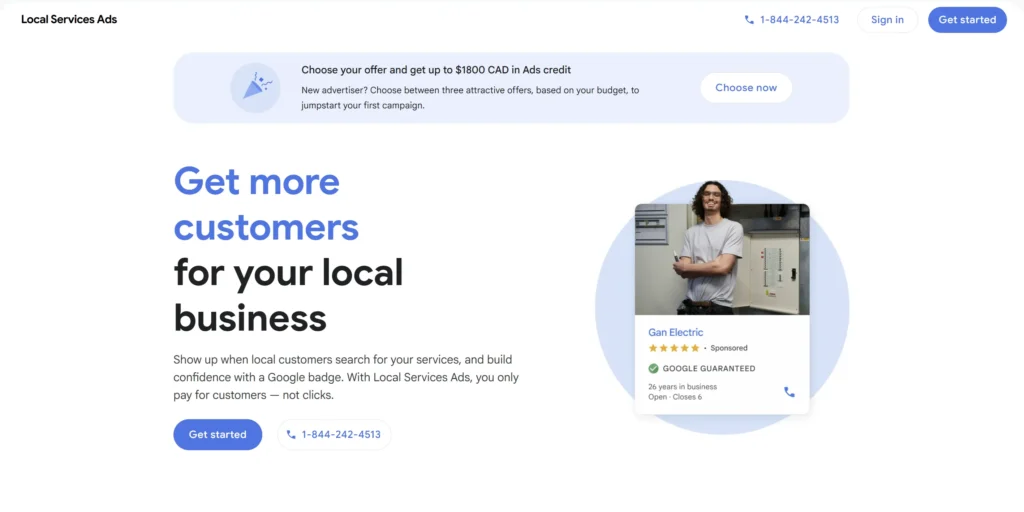Click the 'for your local business' heading text
The height and width of the screenshot is (512, 1024).
[288, 295]
